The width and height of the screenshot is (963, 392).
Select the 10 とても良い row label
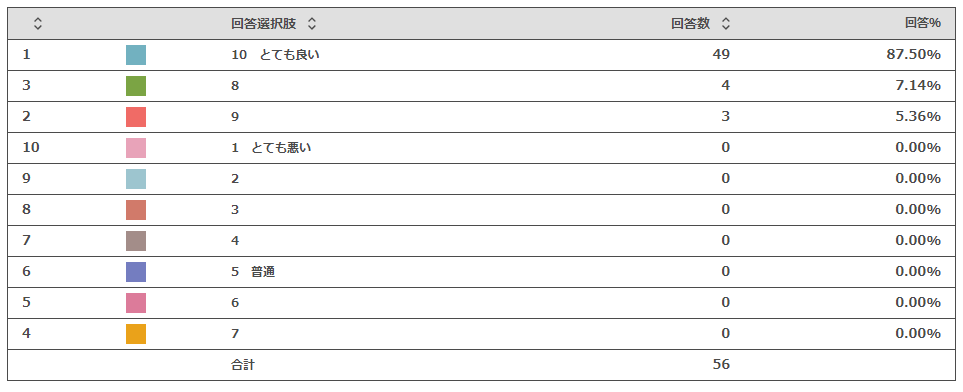tap(275, 55)
